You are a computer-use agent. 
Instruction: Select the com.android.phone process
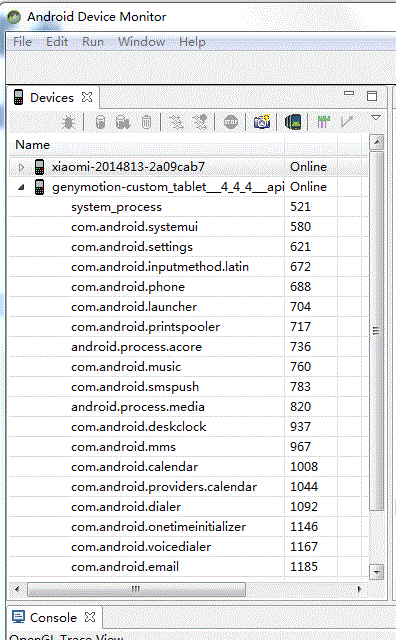[x=128, y=287]
